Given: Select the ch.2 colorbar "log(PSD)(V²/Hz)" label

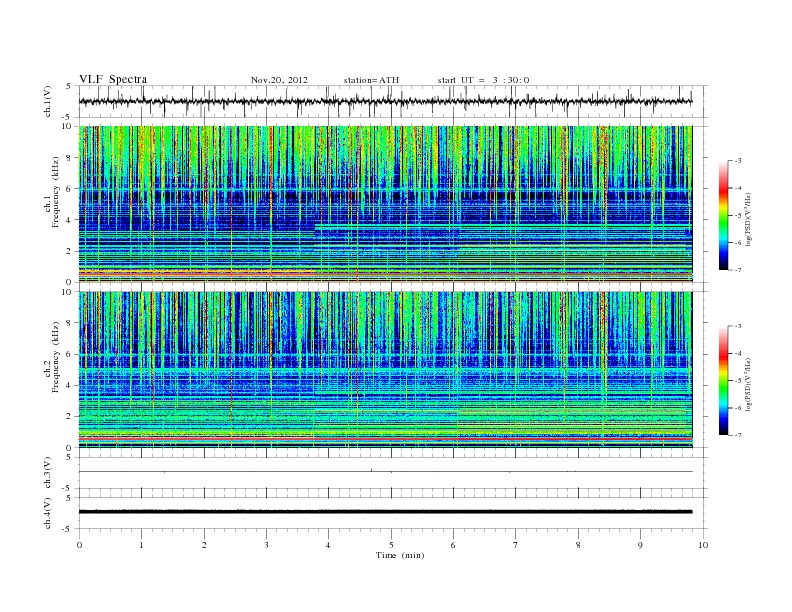Looking at the screenshot, I should (x=748, y=384).
